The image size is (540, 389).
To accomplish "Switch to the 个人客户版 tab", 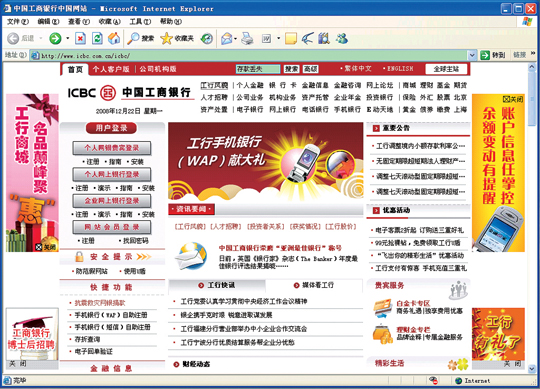I will (x=111, y=69).
